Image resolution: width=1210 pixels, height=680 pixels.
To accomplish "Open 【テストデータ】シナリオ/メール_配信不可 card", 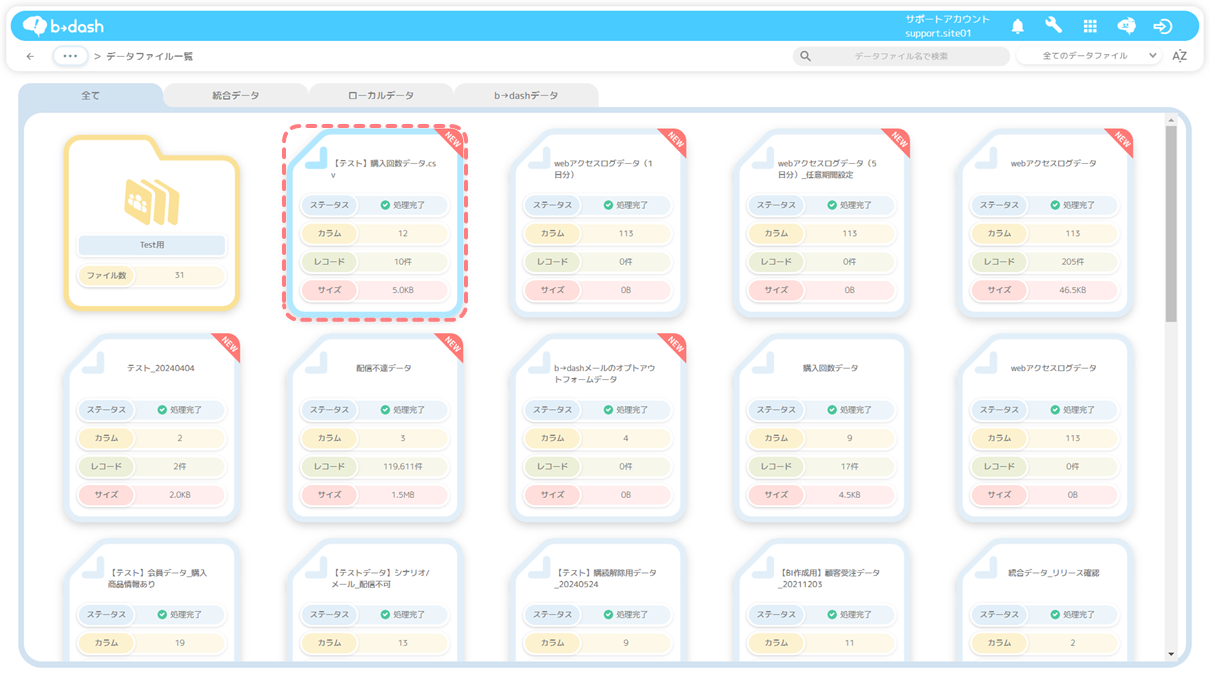I will tap(375, 600).
